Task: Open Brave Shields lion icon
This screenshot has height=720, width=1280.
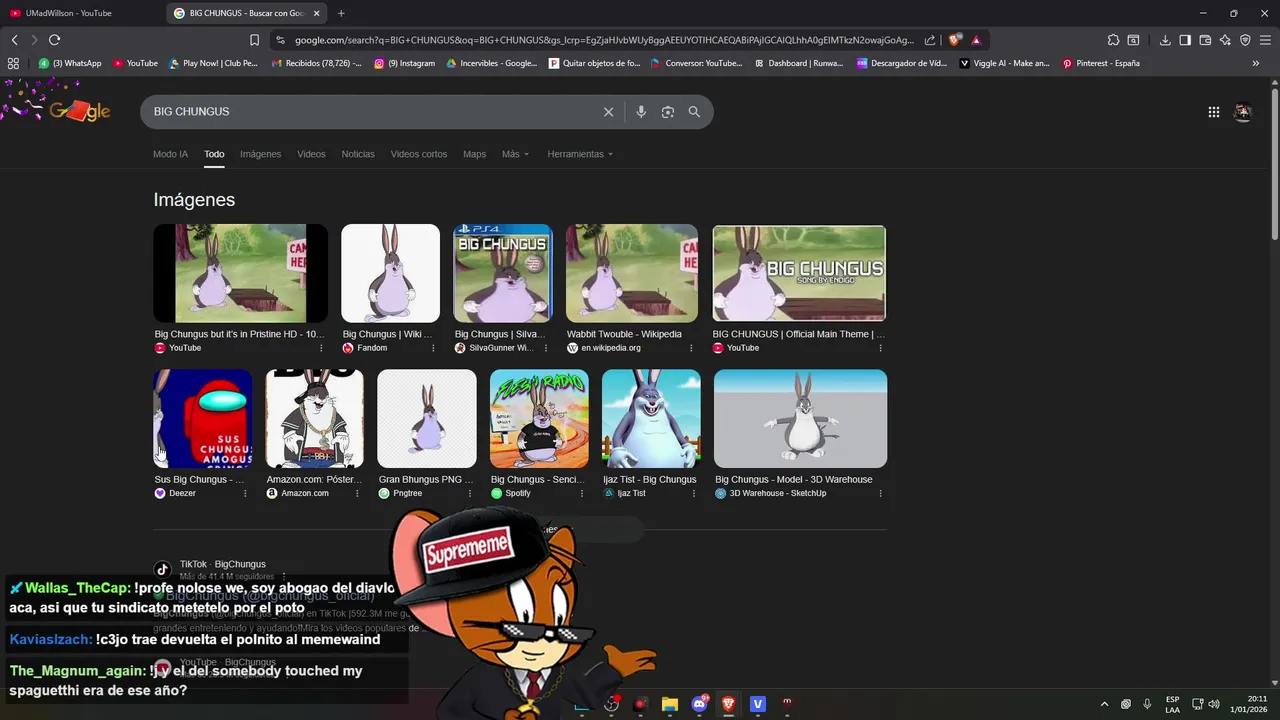Action: click(955, 40)
